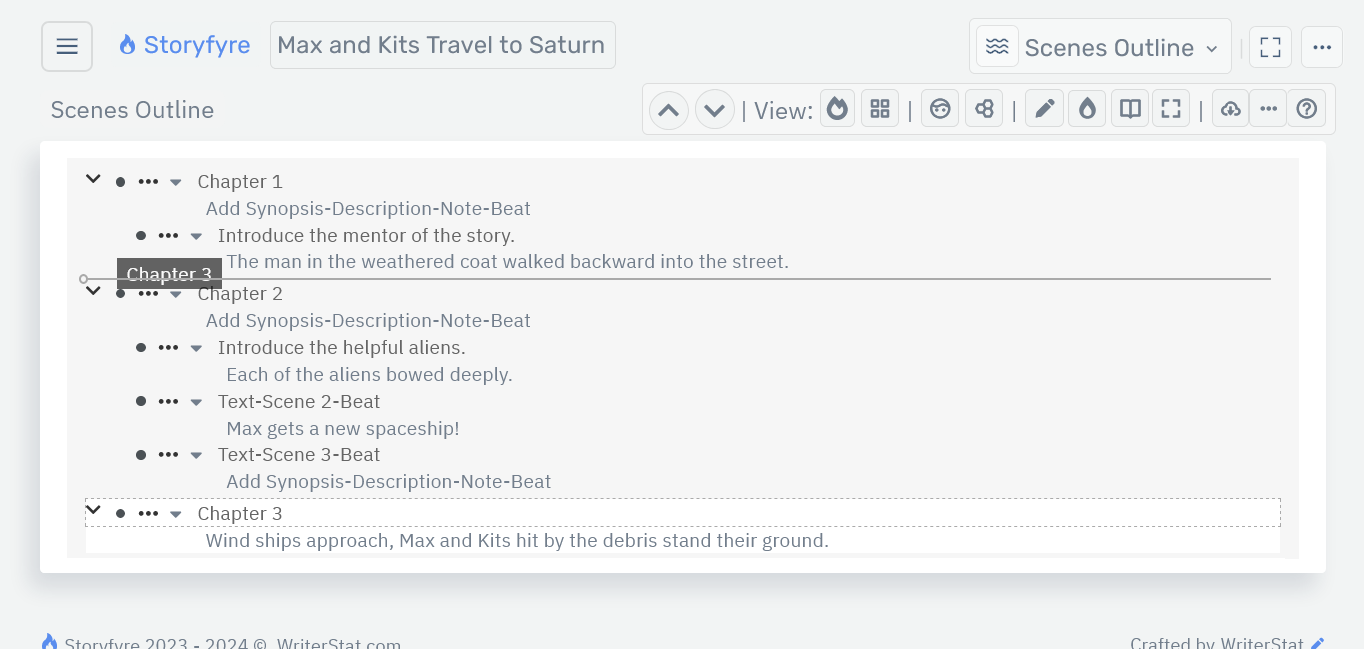Open three-dot menu for Text-Scene 2-Beat

coord(168,401)
